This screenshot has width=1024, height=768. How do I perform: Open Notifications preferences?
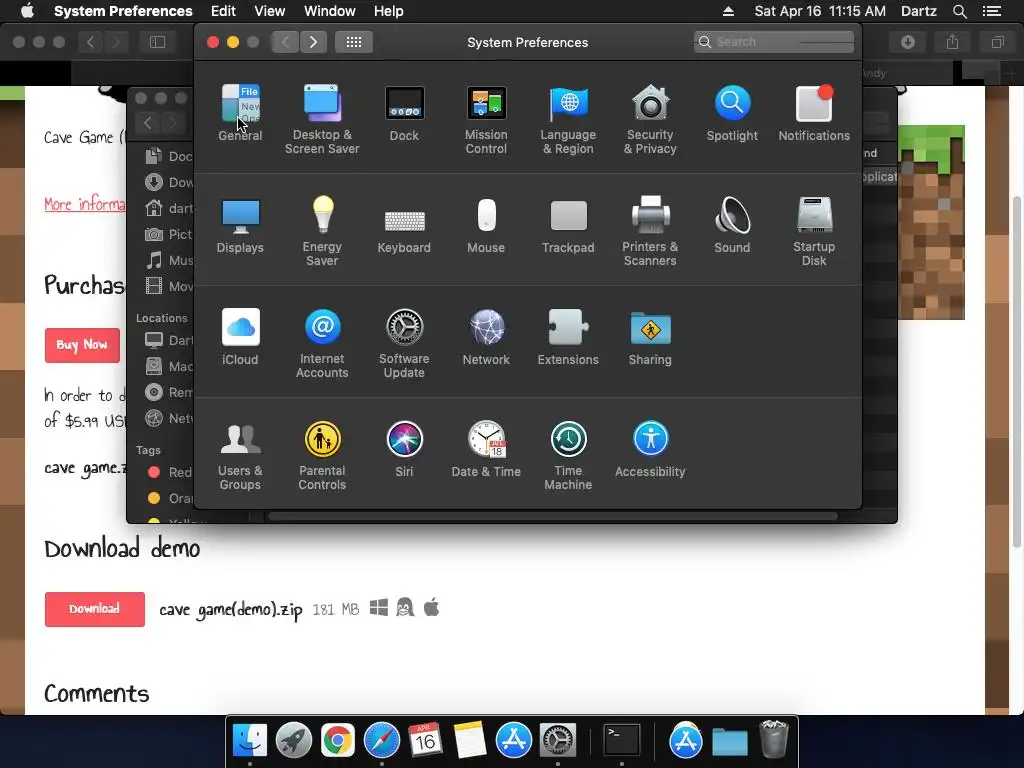814,113
